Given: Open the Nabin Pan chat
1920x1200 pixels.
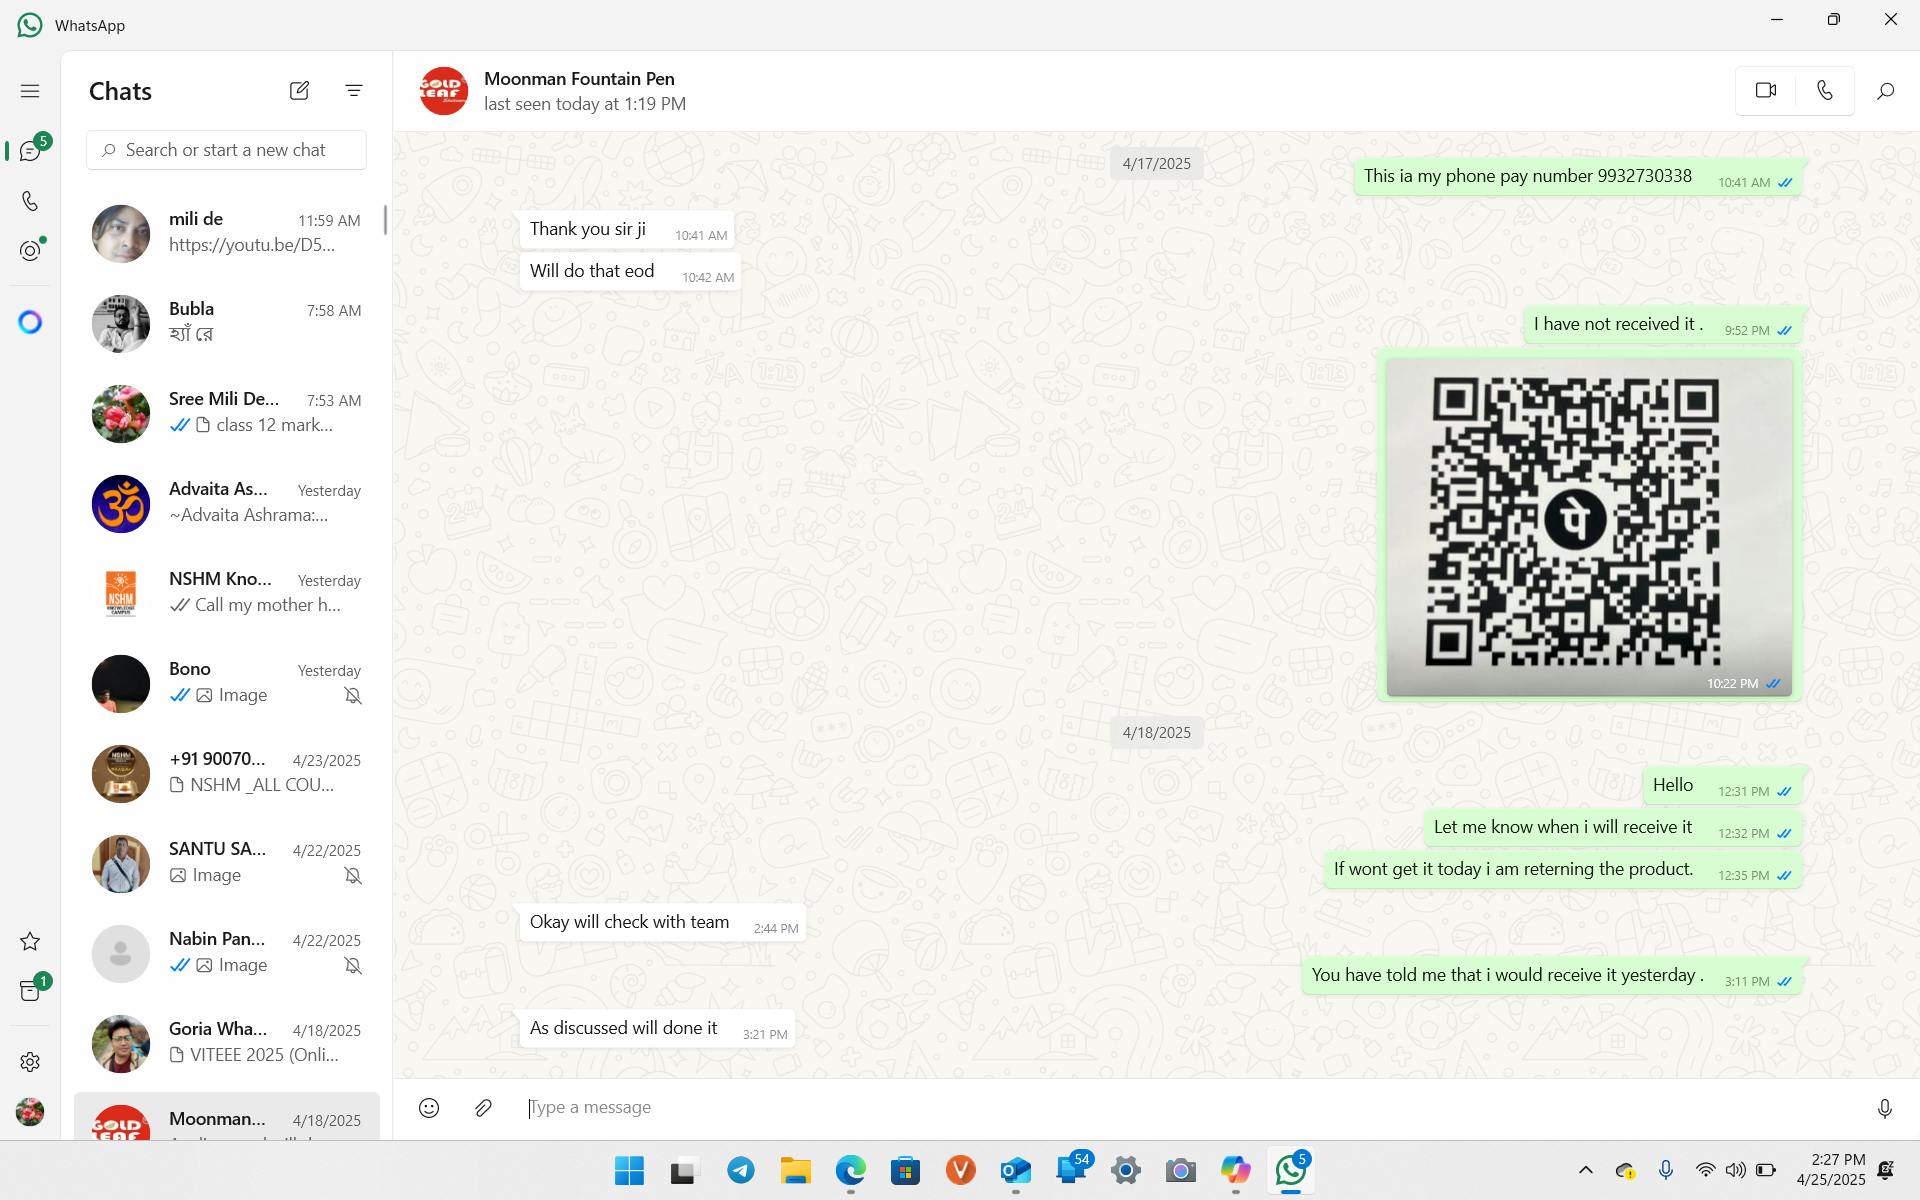Looking at the screenshot, I should click(x=227, y=953).
